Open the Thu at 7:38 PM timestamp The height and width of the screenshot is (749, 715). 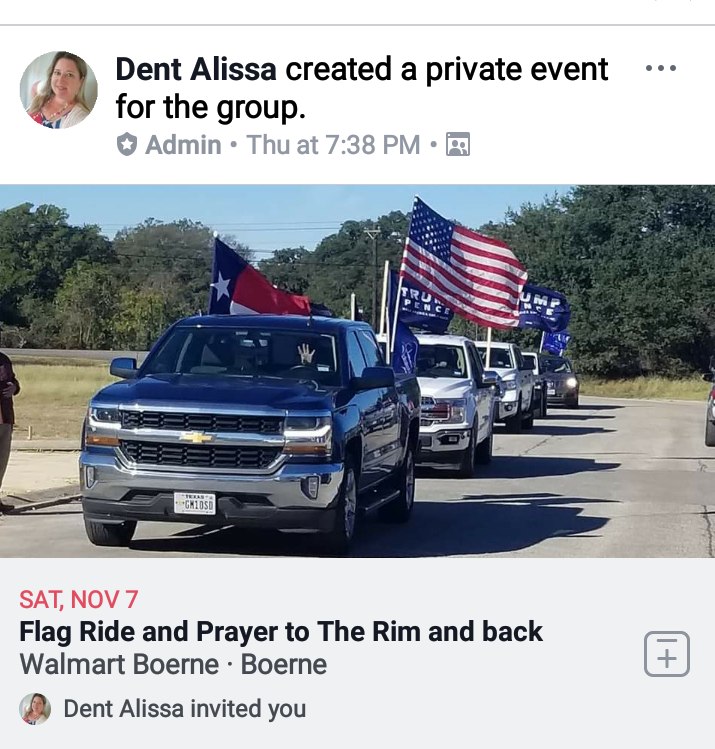(x=333, y=145)
